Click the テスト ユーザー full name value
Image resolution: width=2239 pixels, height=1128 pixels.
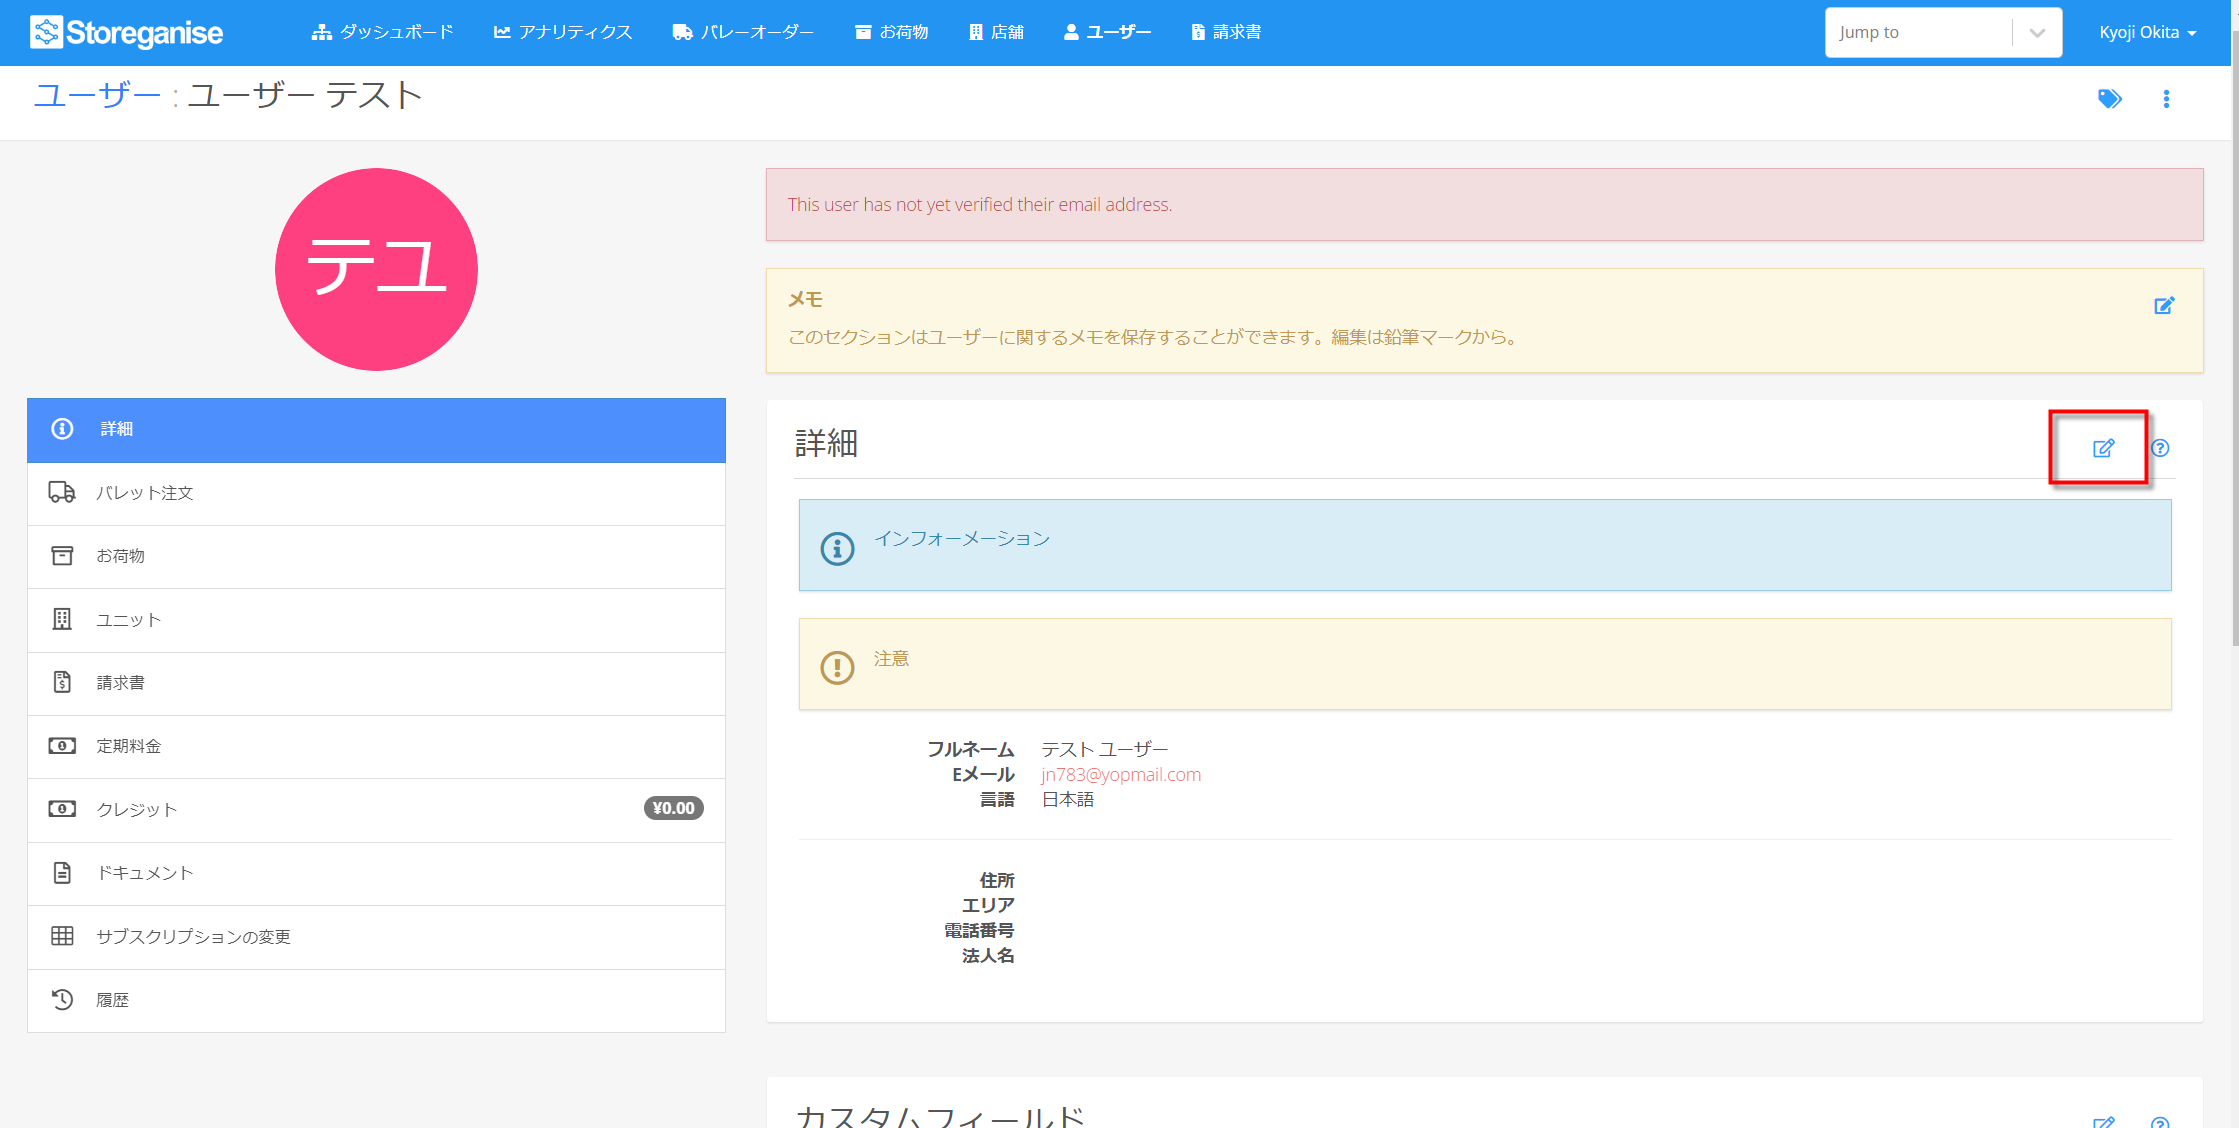(1104, 750)
